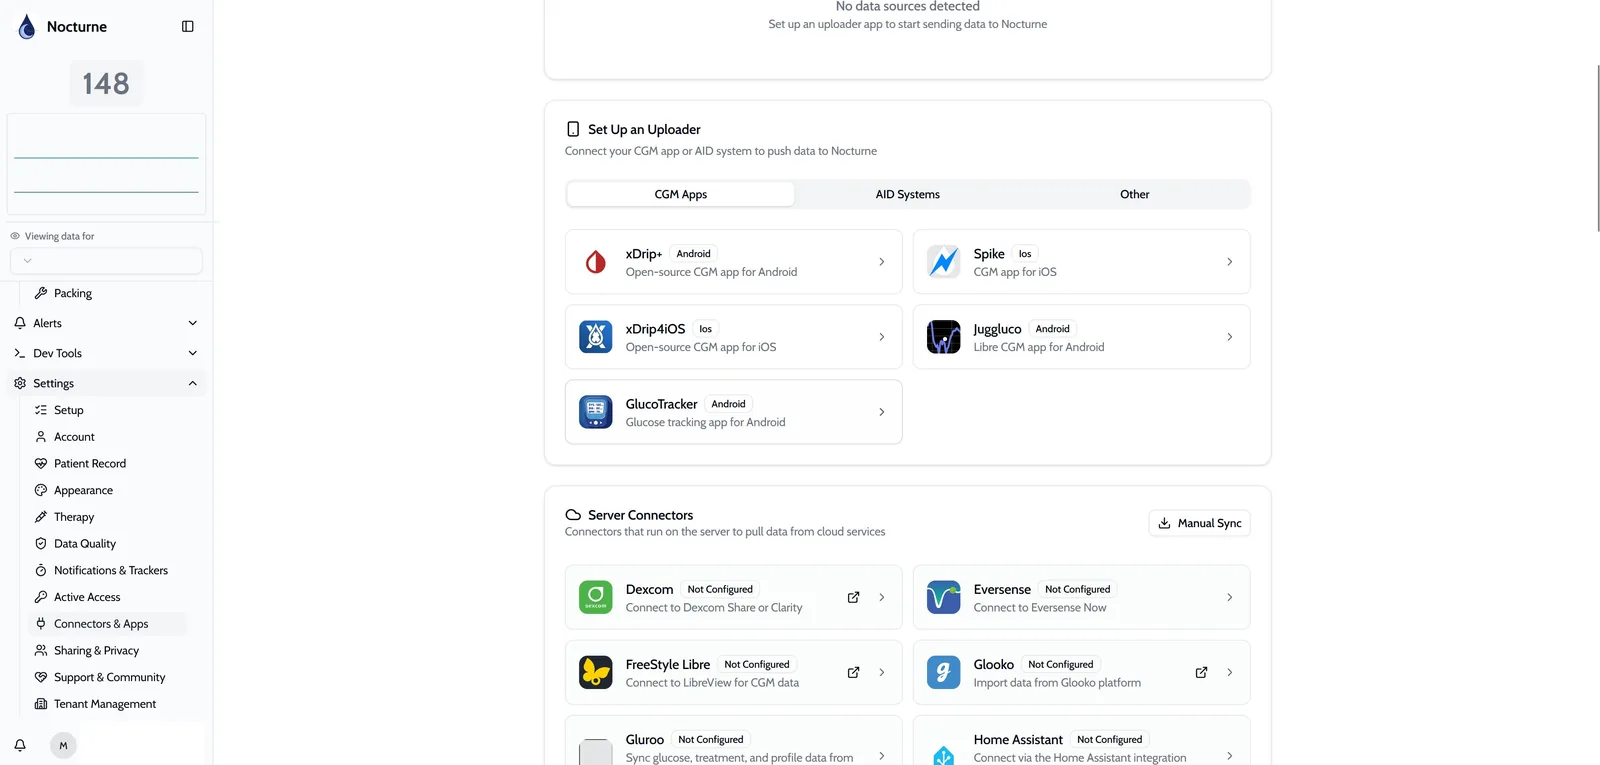Collapse the sidebar panel toggle
This screenshot has height=765, width=1600.
tap(188, 27)
